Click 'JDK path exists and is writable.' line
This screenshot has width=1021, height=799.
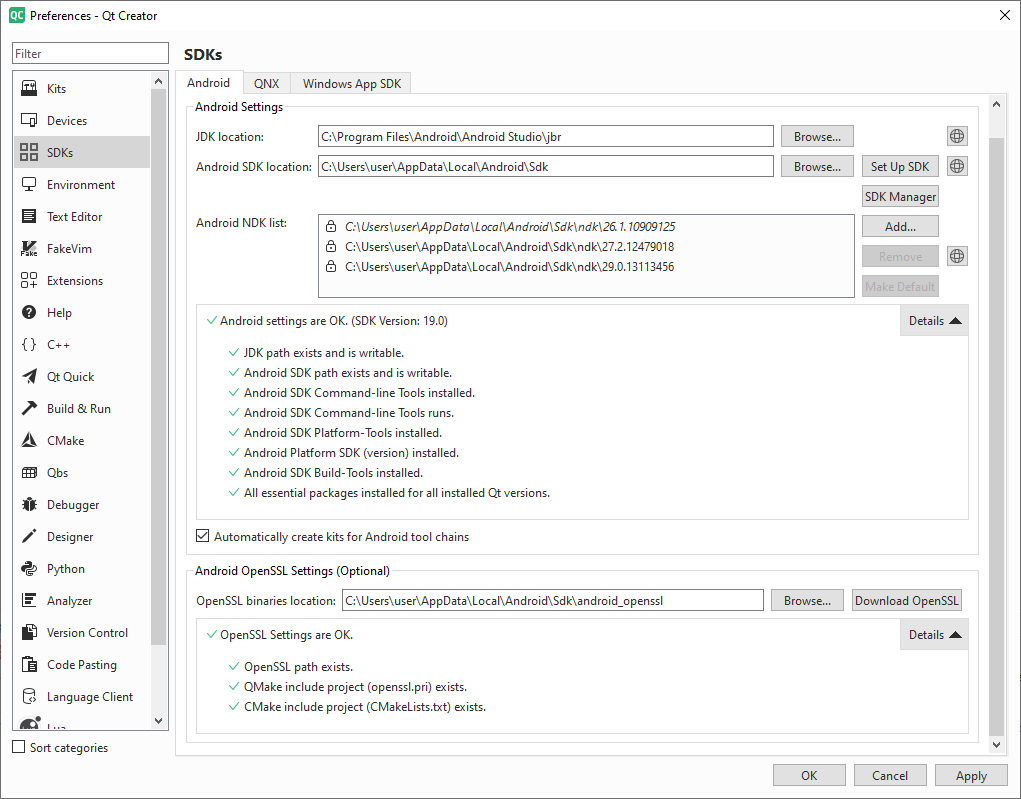click(x=324, y=352)
